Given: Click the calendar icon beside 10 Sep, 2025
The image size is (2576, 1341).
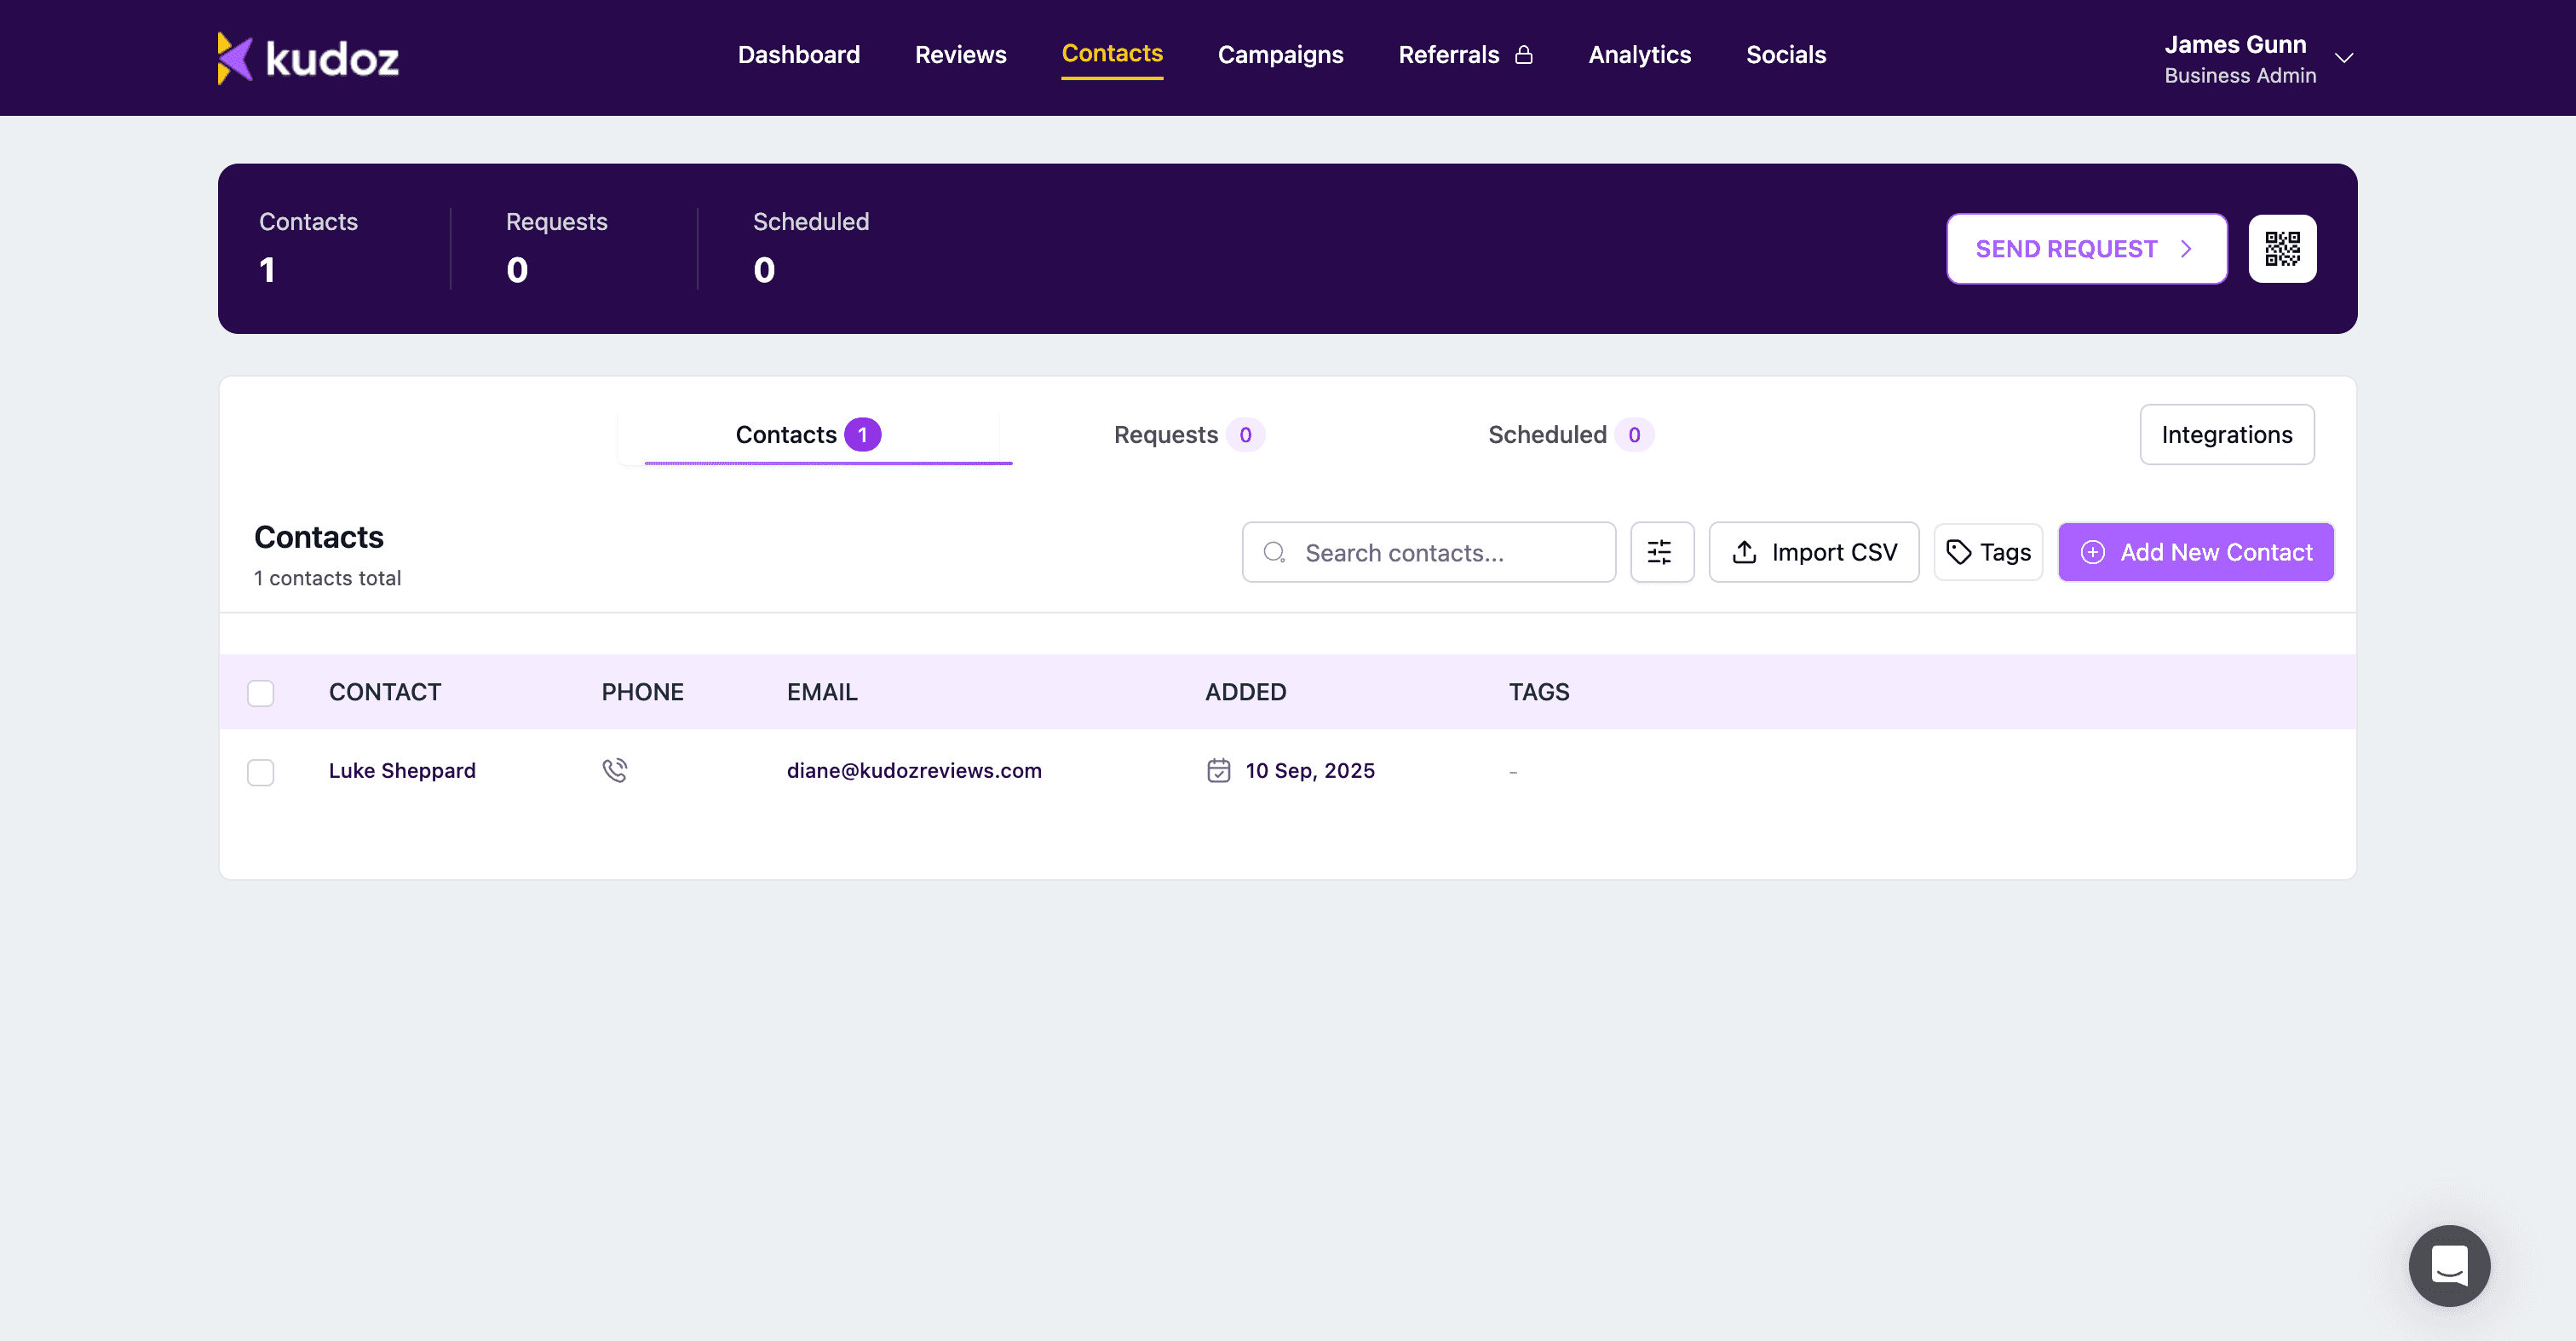Looking at the screenshot, I should click(1218, 770).
